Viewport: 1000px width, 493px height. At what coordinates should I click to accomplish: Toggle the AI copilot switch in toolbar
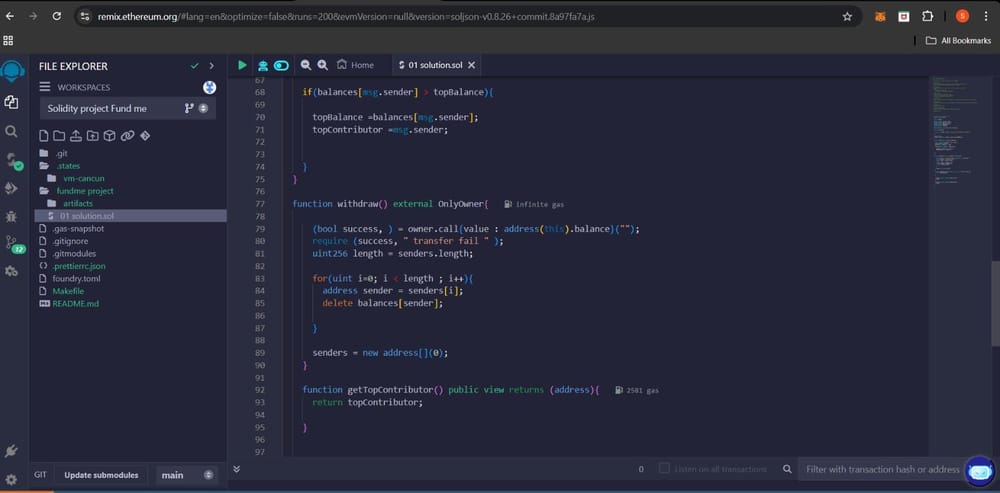[x=281, y=65]
